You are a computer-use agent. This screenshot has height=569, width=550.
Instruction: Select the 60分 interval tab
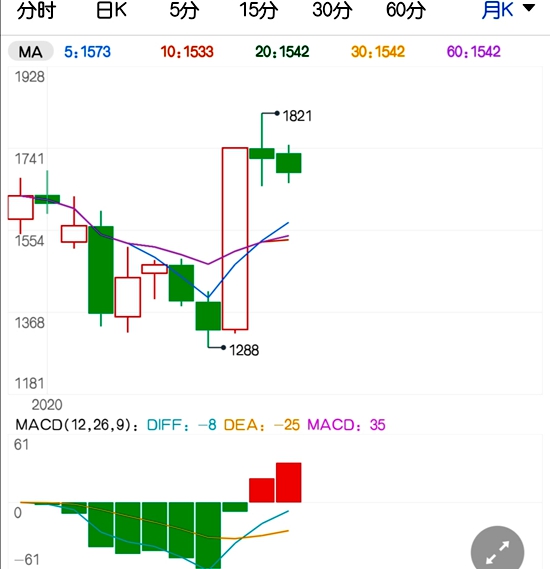(406, 10)
